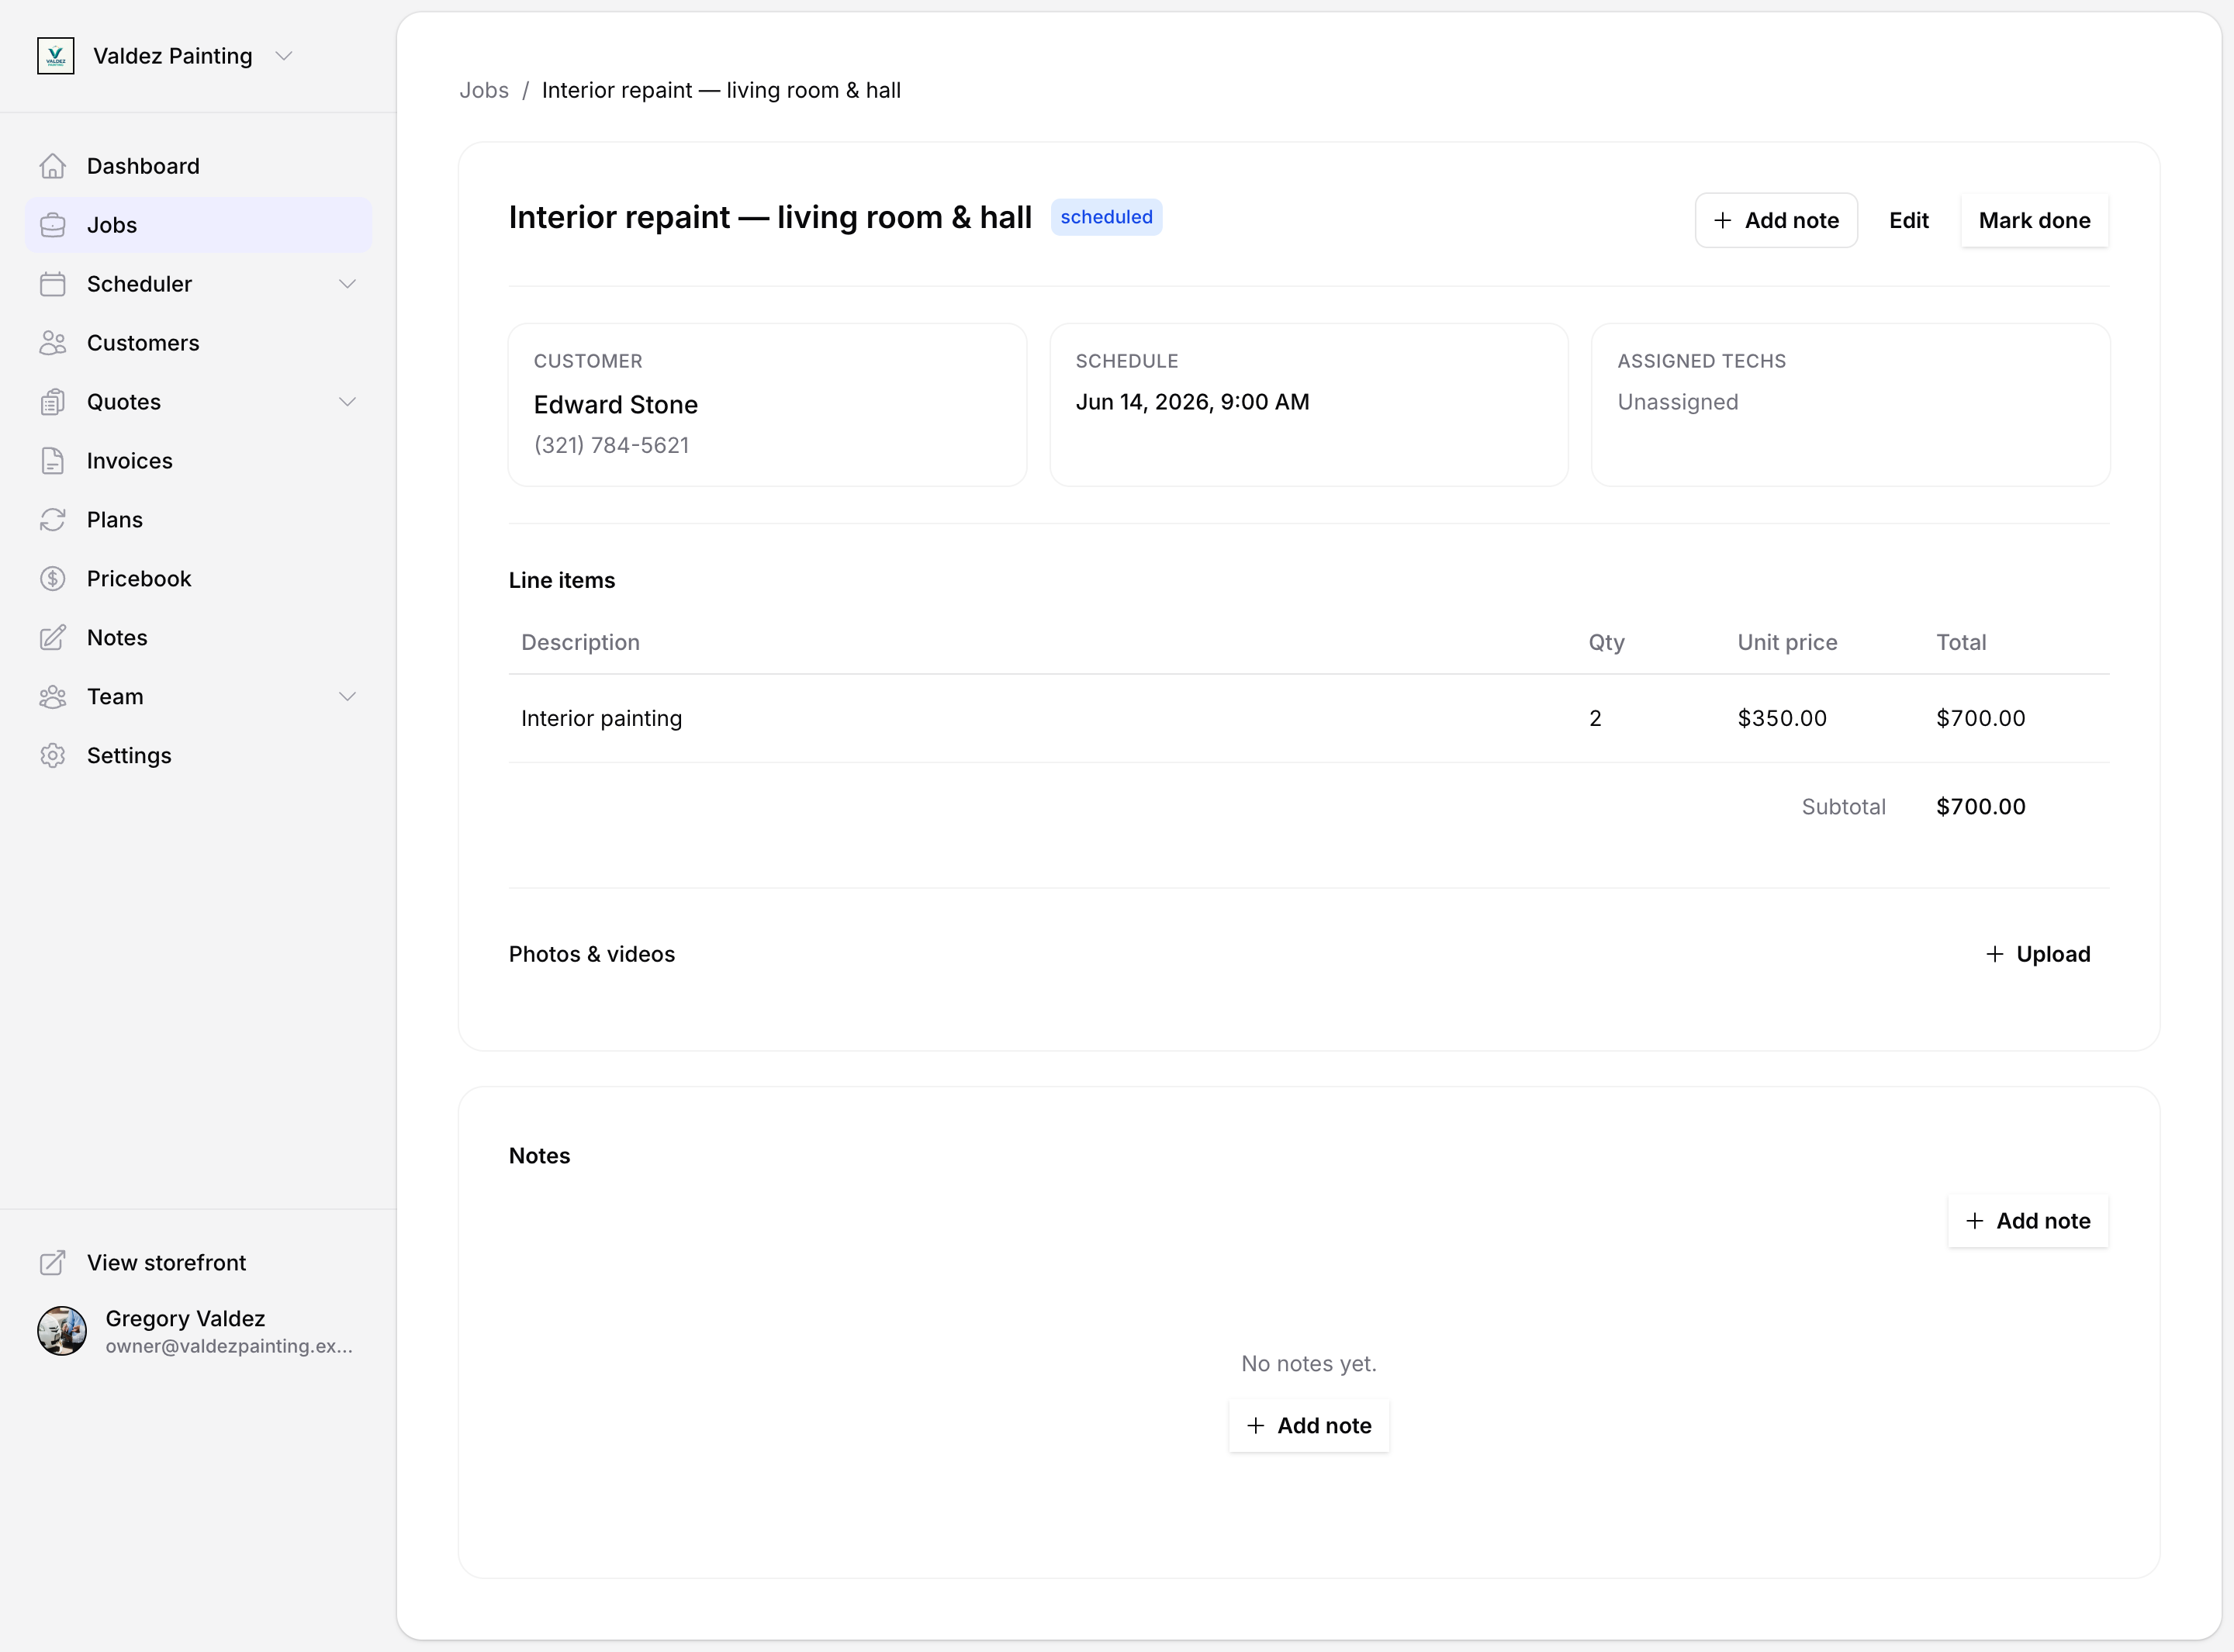Click the Pricebook dollar icon
Image resolution: width=2234 pixels, height=1652 pixels.
coord(53,579)
